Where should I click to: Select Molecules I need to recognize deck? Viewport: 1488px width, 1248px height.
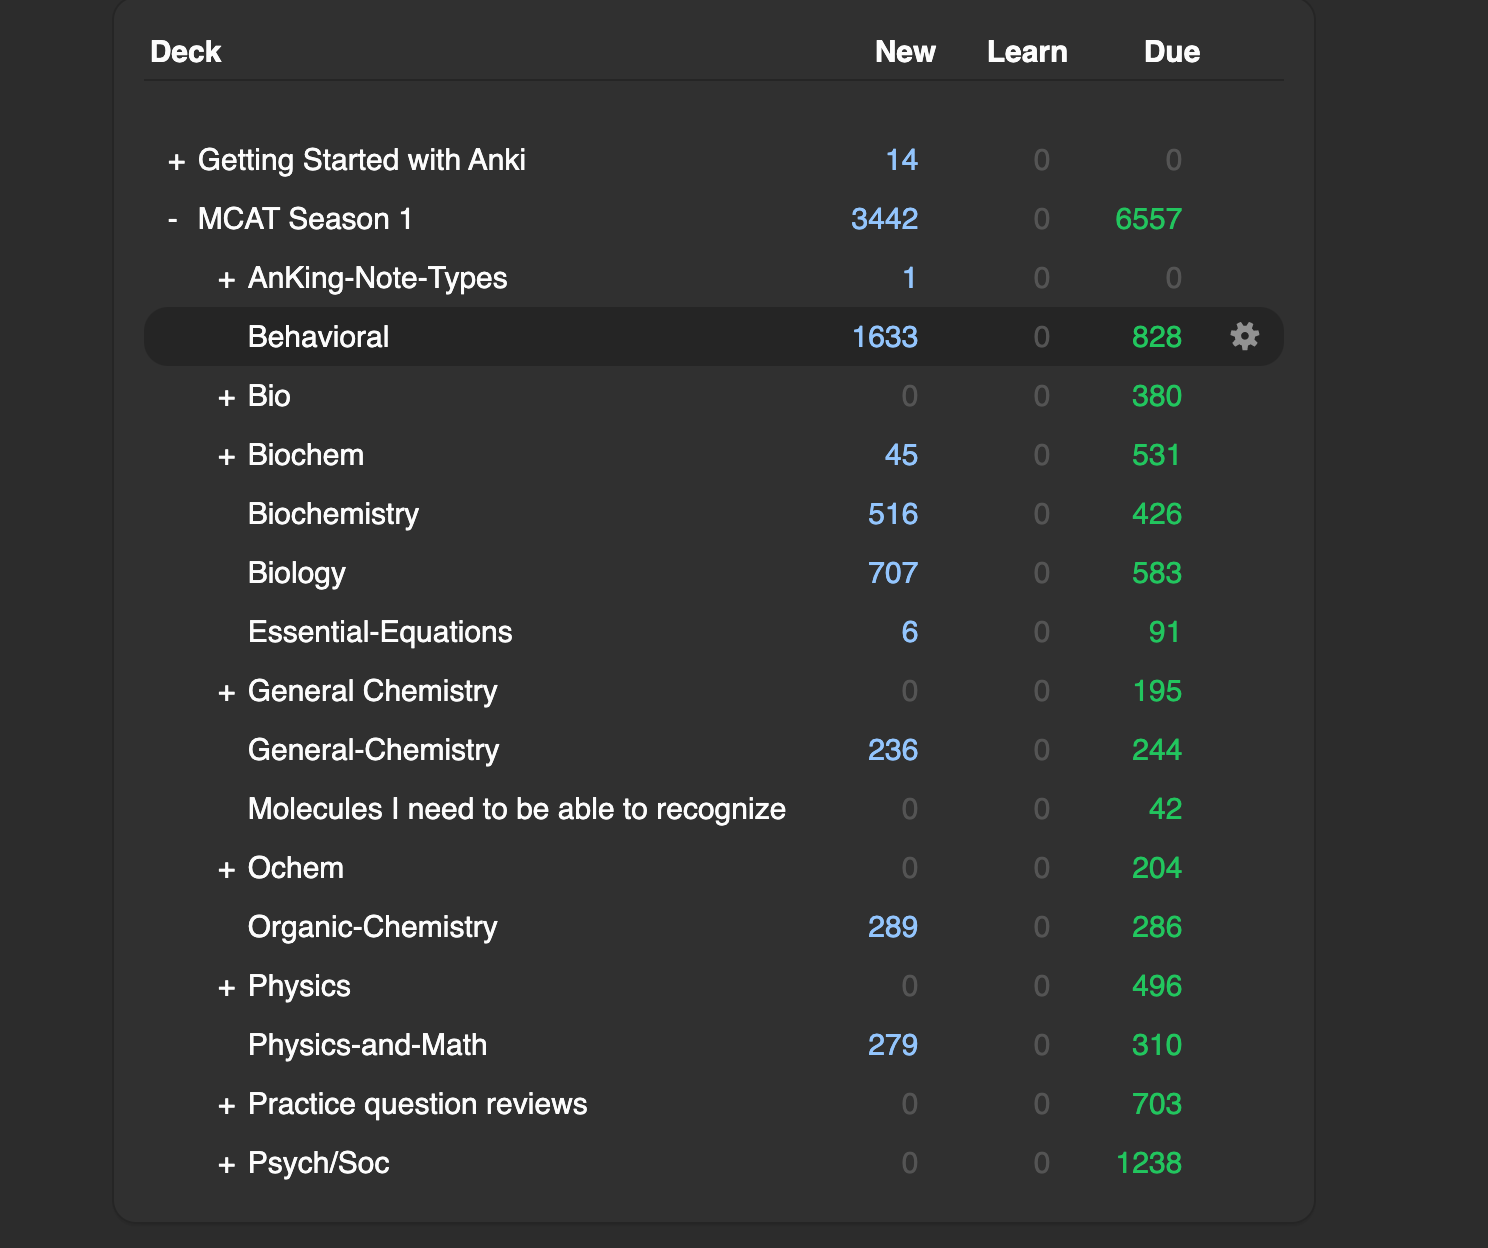point(516,809)
